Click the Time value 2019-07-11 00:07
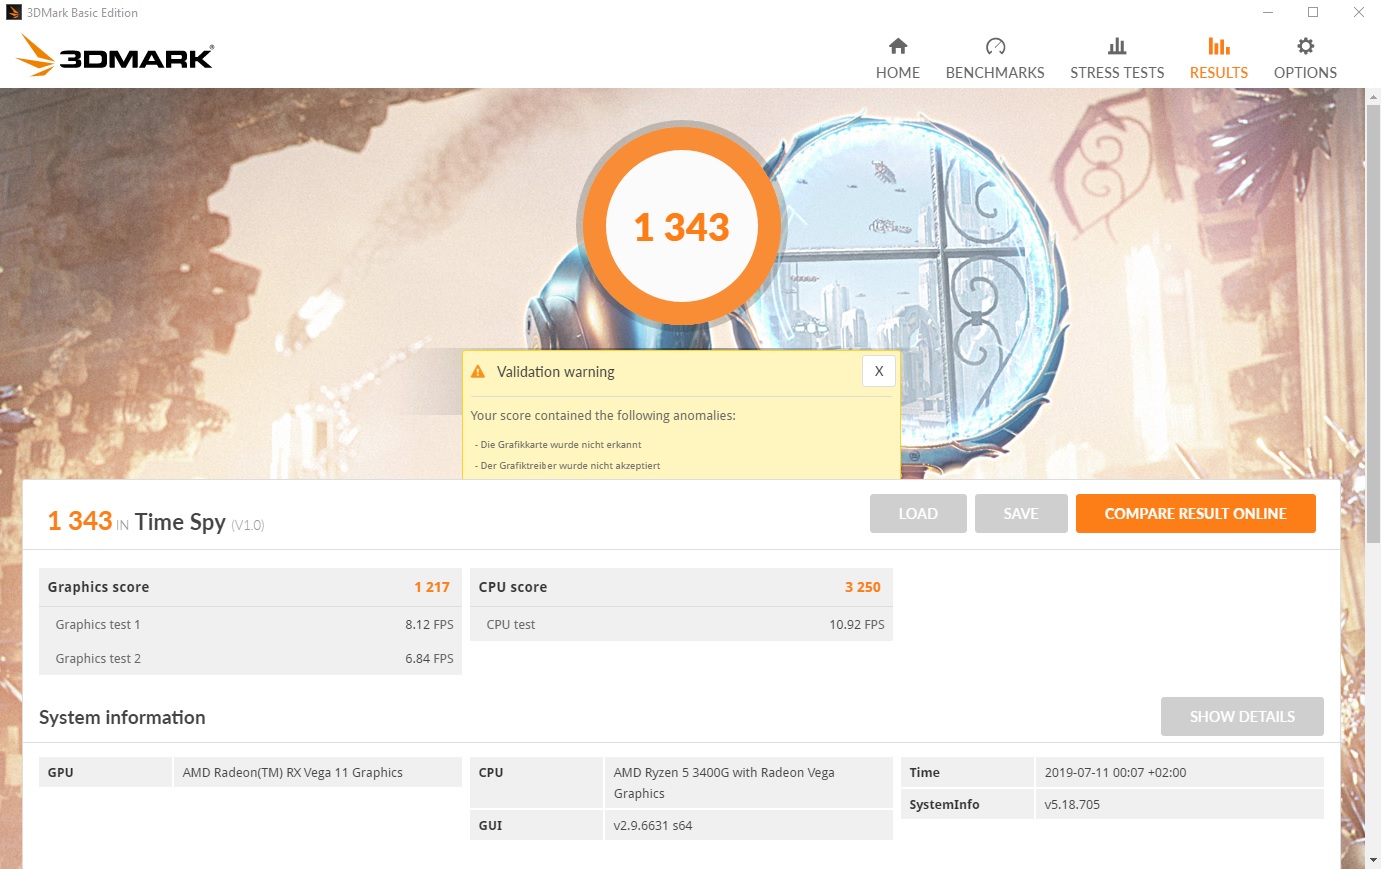Image resolution: width=1381 pixels, height=869 pixels. tap(1116, 773)
